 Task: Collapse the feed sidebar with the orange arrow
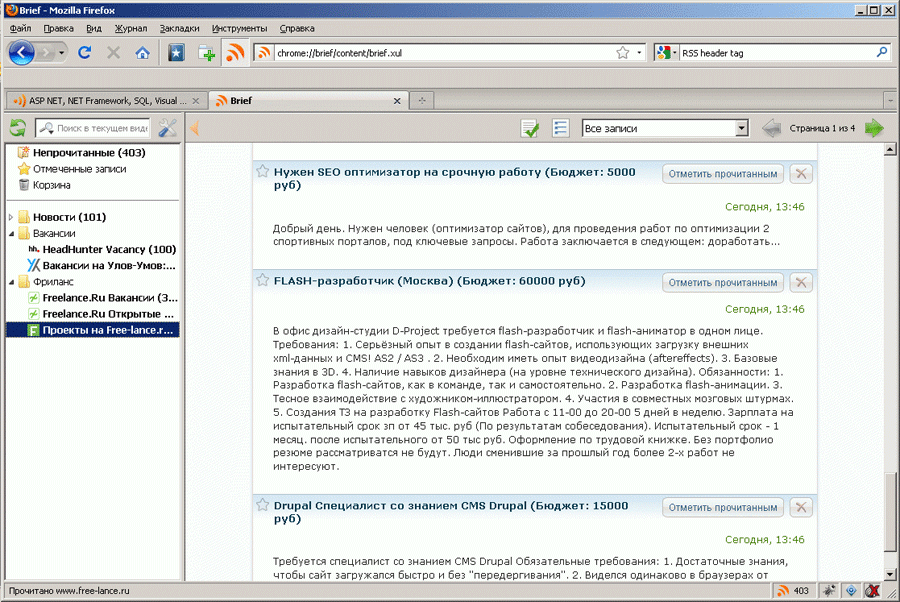click(195, 128)
